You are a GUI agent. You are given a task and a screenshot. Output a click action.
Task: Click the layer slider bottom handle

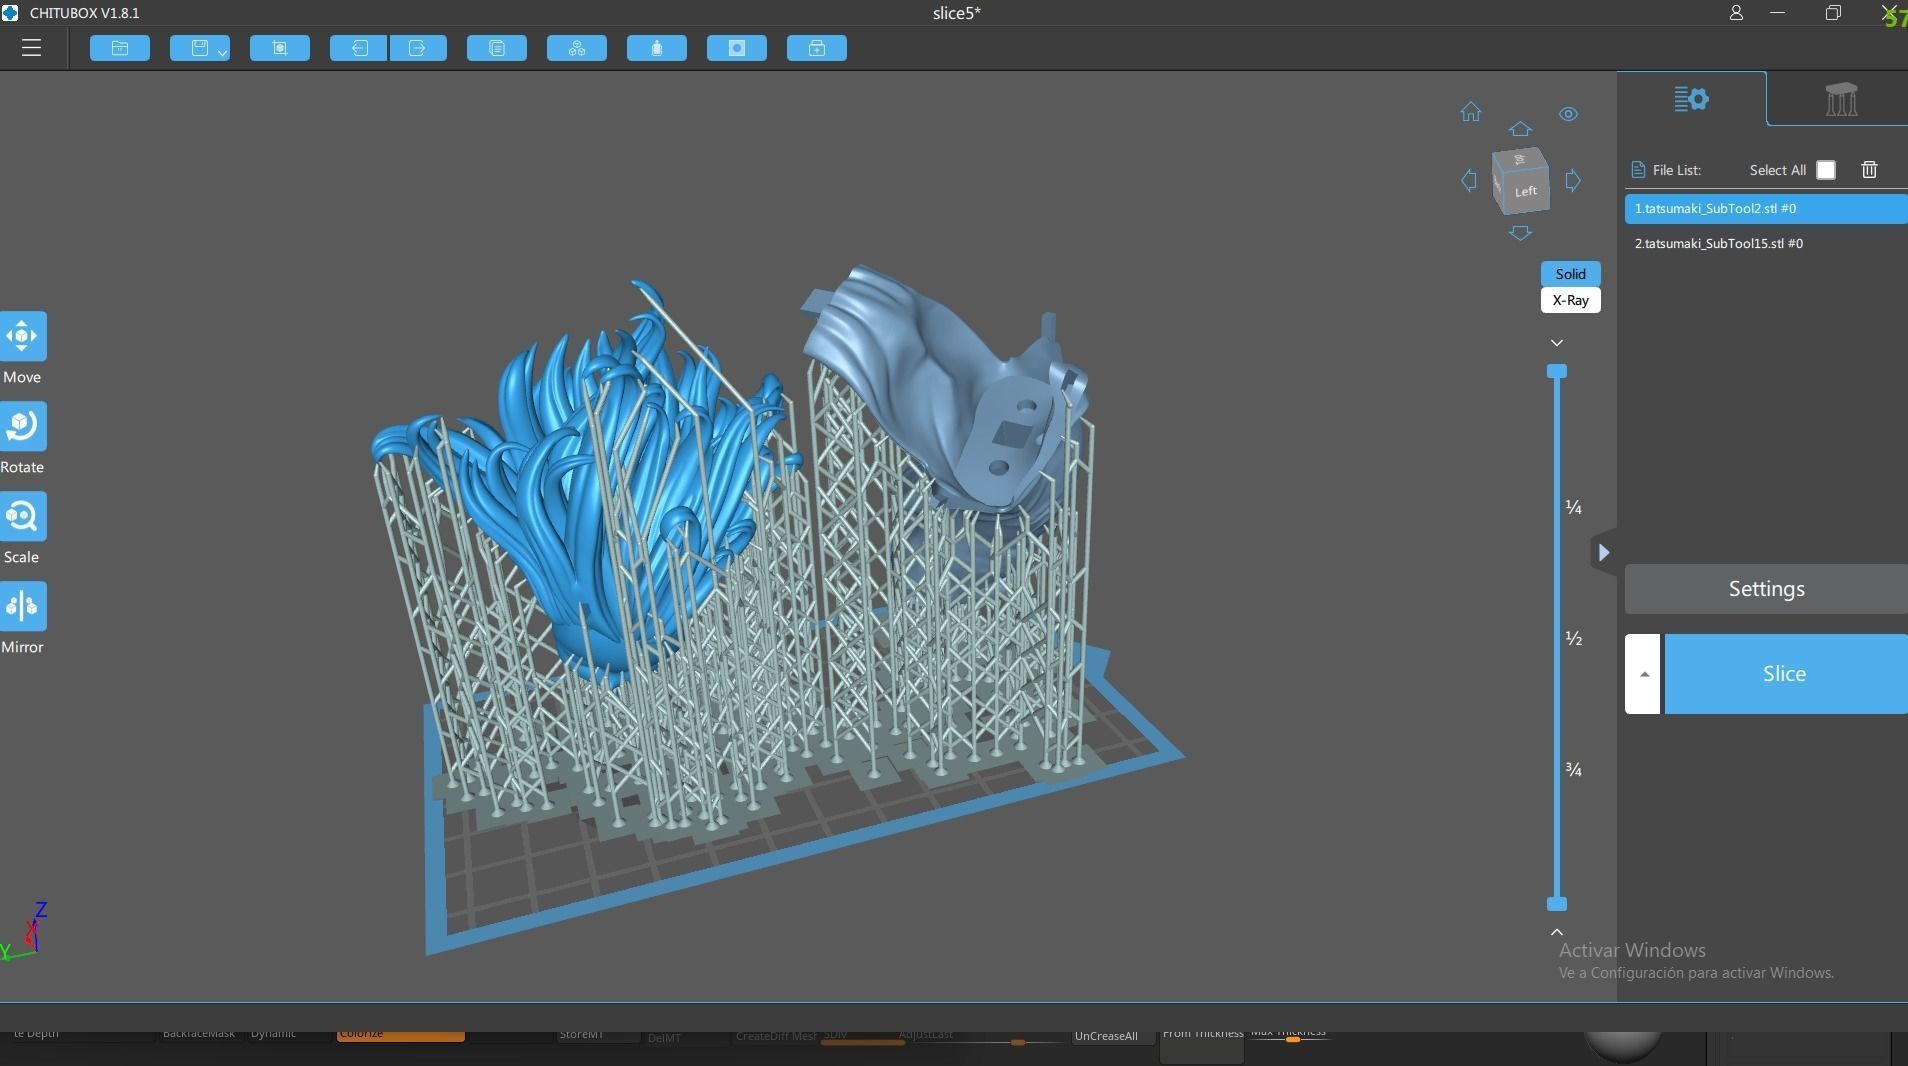tap(1557, 904)
